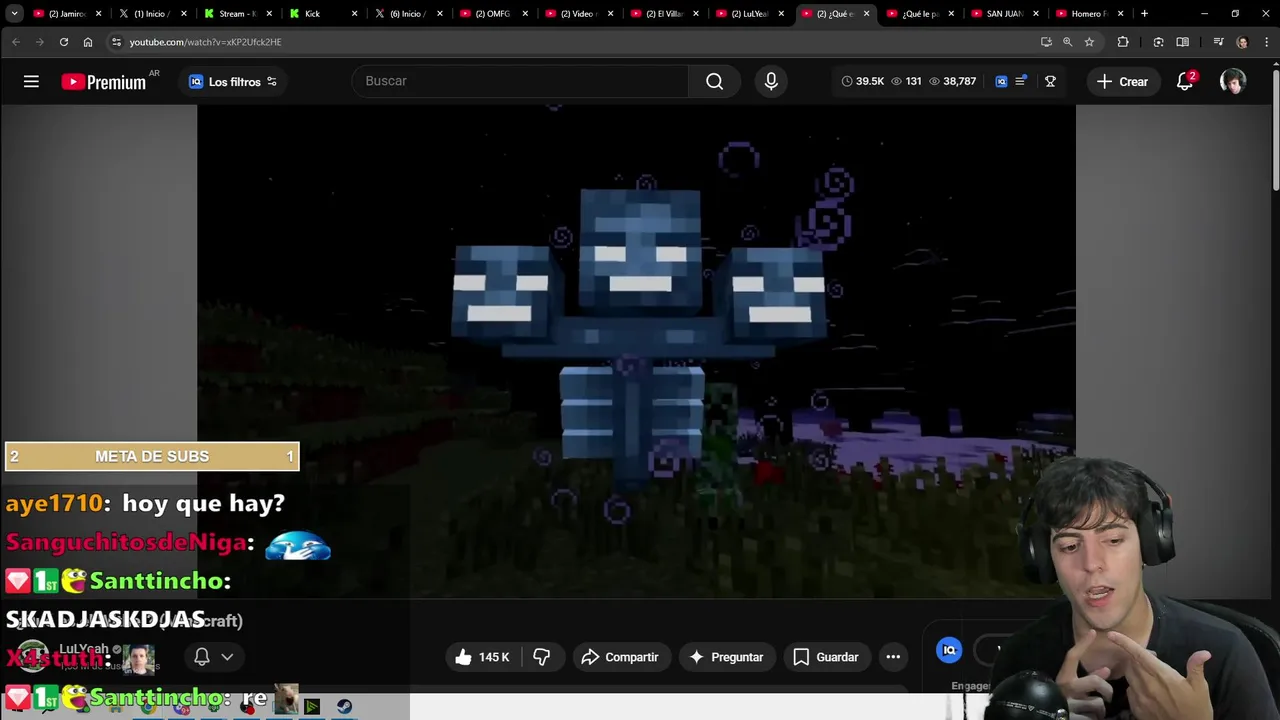This screenshot has height=720, width=1280.
Task: Click the Google Lens screenshot search icon
Action: (1158, 42)
